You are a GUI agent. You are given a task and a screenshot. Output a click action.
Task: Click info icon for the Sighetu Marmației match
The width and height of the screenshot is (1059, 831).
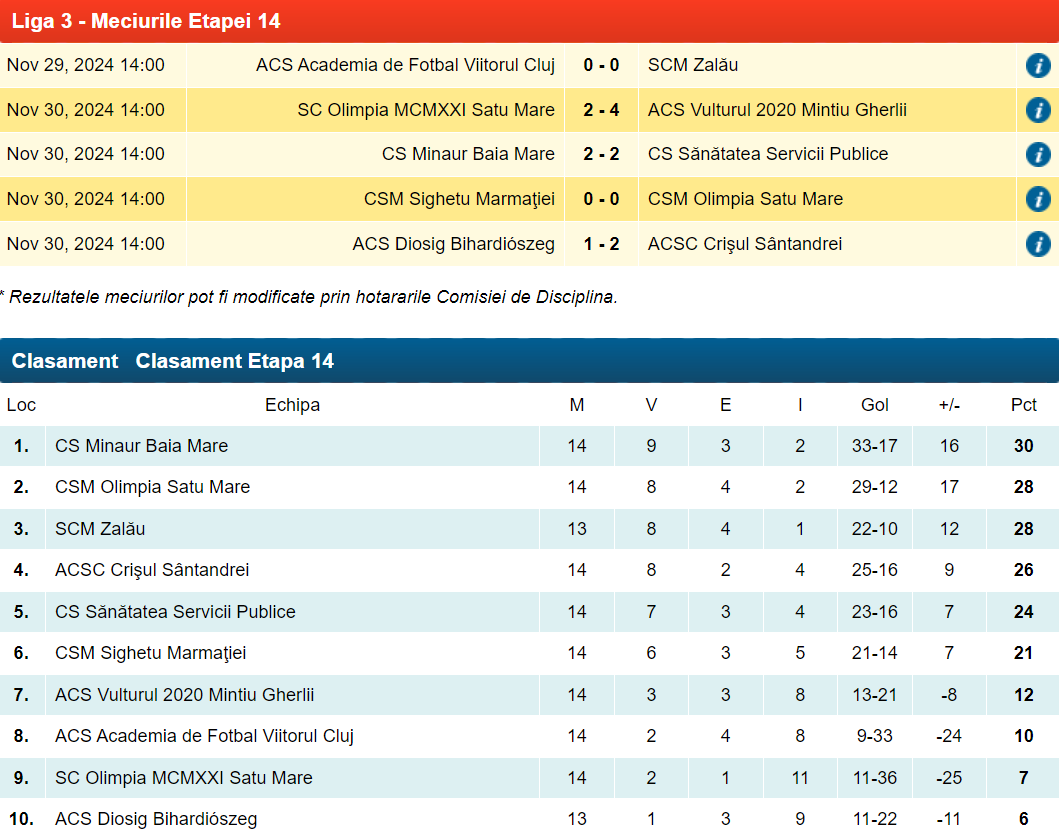tap(1037, 199)
